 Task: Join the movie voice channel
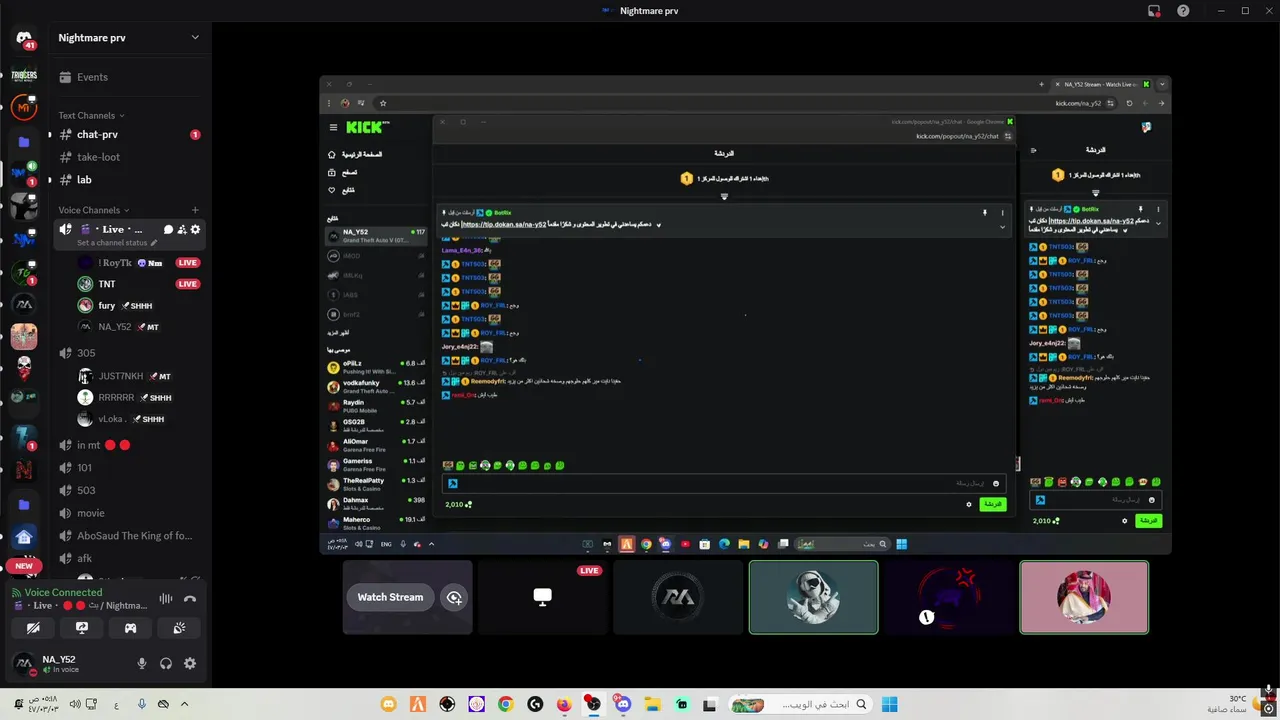tap(129, 513)
